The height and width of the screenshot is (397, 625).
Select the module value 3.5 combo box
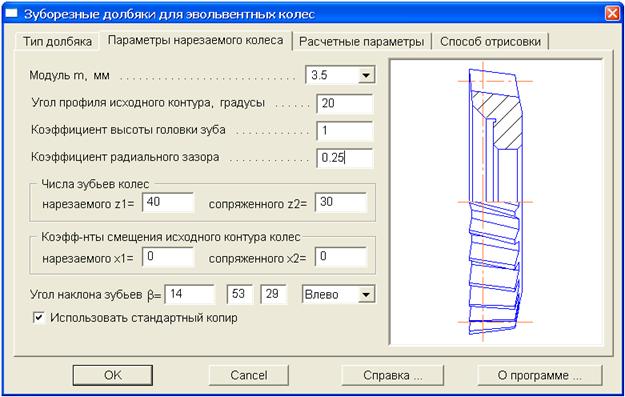click(x=340, y=75)
